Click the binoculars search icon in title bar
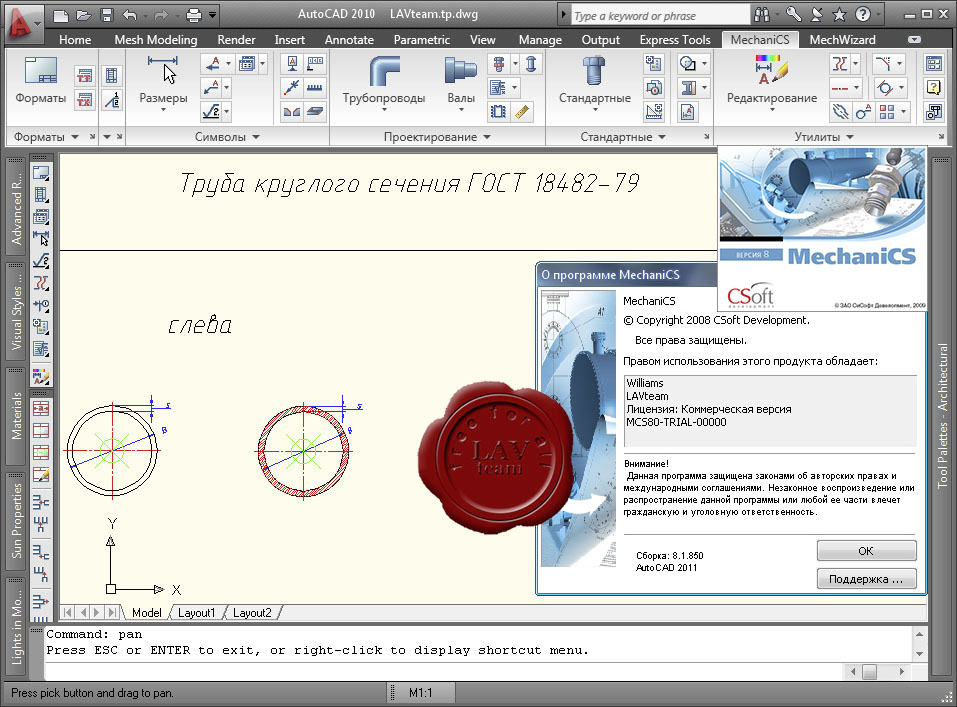957x707 pixels. [x=762, y=15]
